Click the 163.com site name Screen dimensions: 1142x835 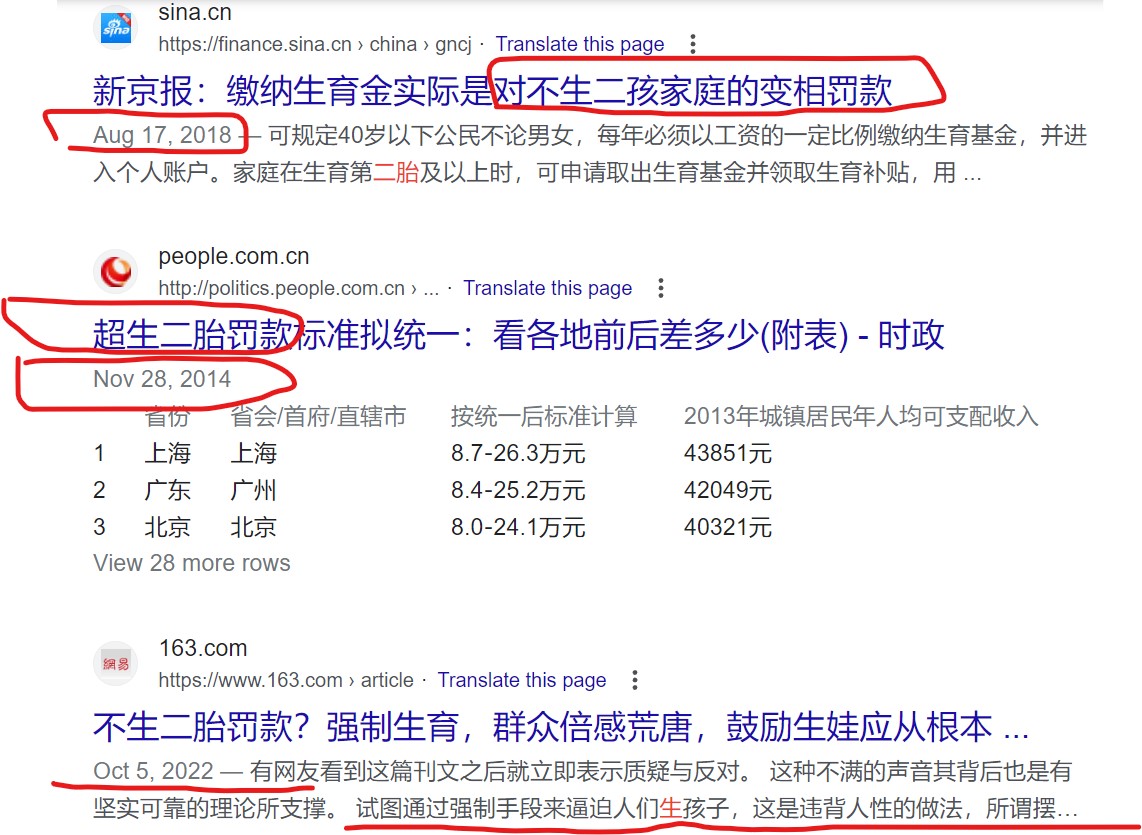click(203, 648)
